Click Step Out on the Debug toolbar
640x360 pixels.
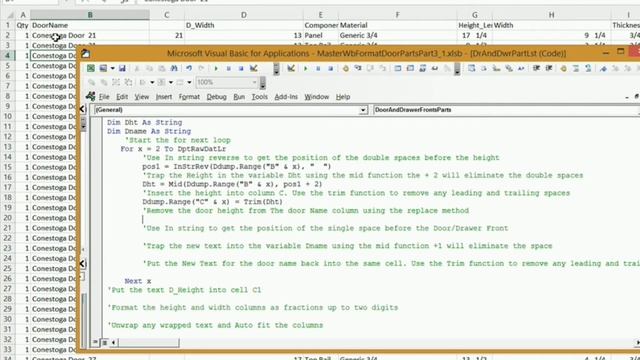coord(382,68)
